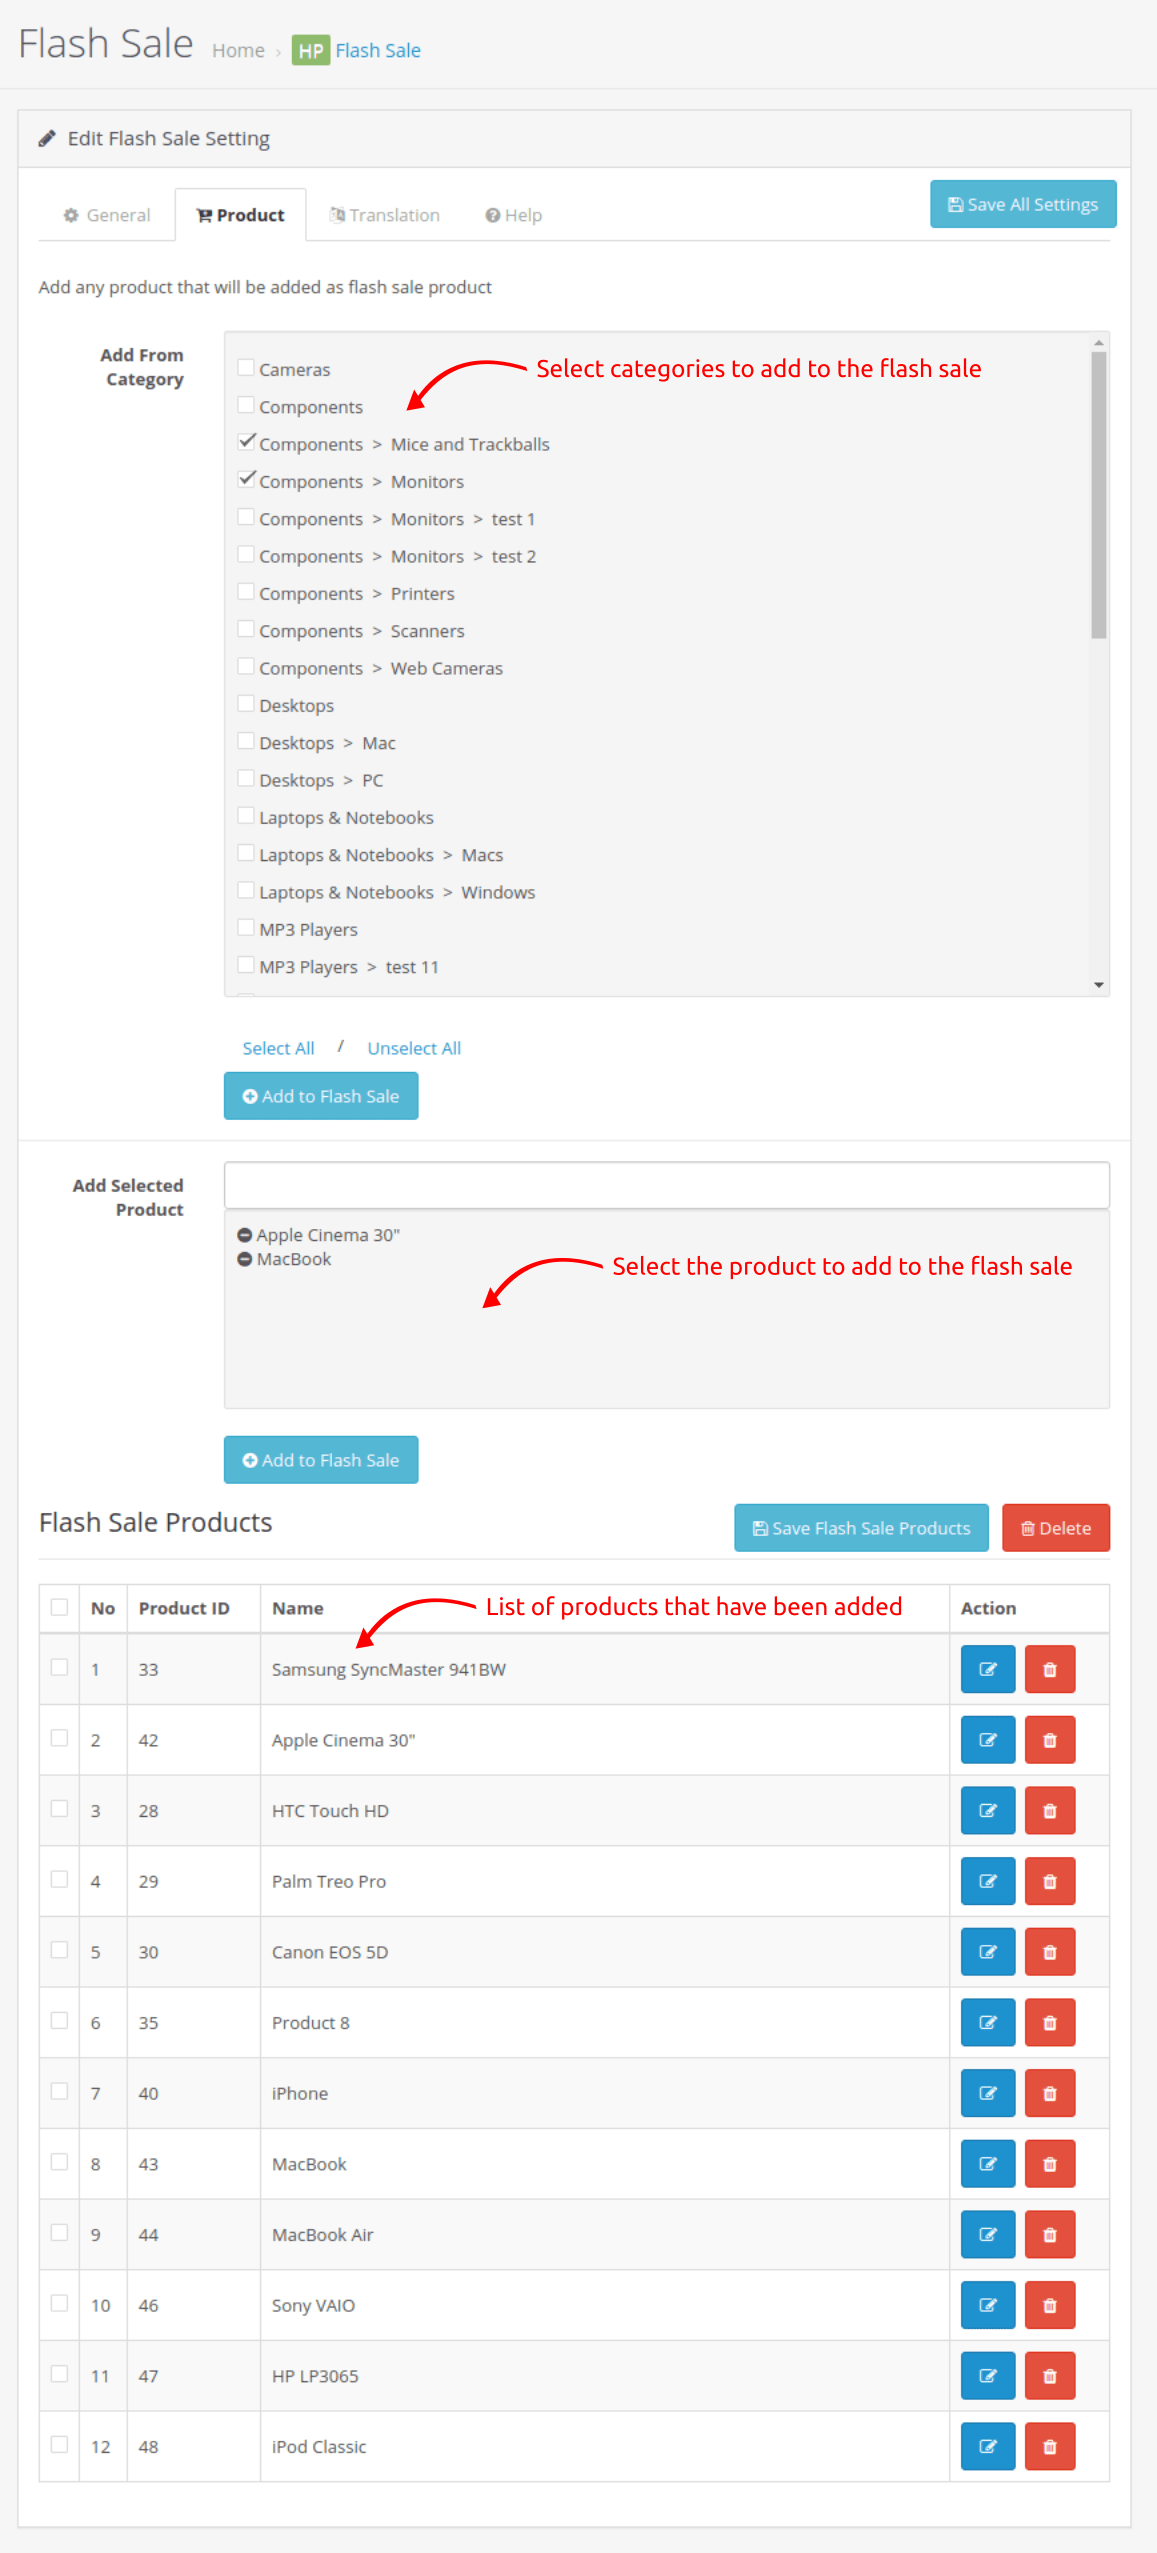Click the trash icon for iPod Classic

coord(1049,2447)
